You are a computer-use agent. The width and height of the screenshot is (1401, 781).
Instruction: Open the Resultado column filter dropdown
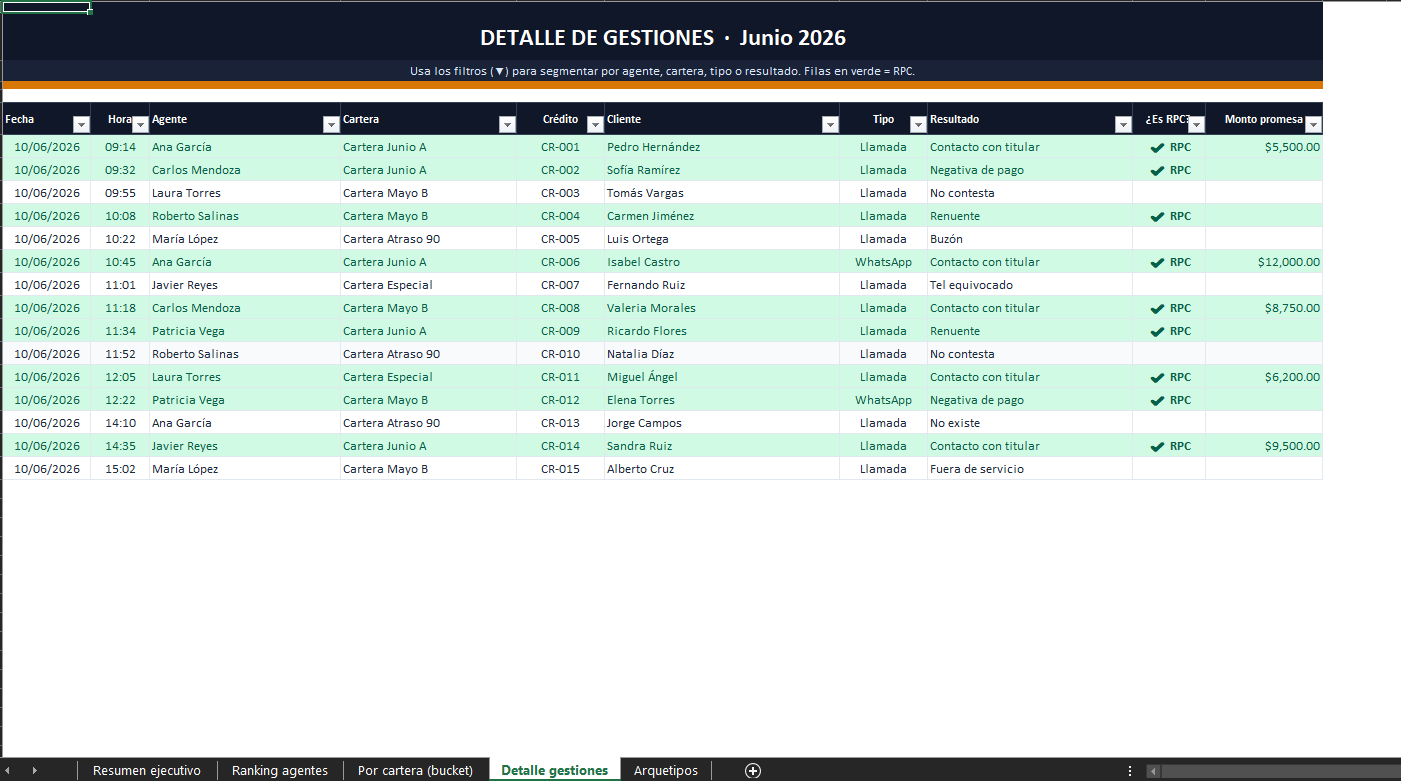1123,125
